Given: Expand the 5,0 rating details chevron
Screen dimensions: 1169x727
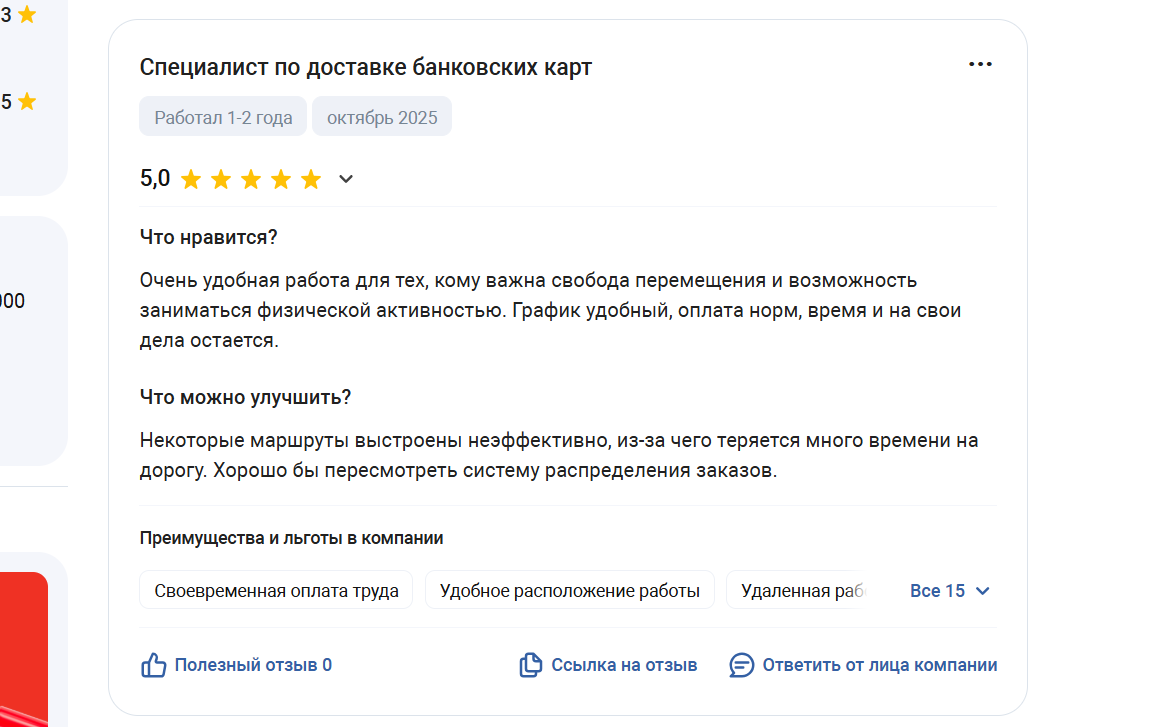Looking at the screenshot, I should [346, 180].
